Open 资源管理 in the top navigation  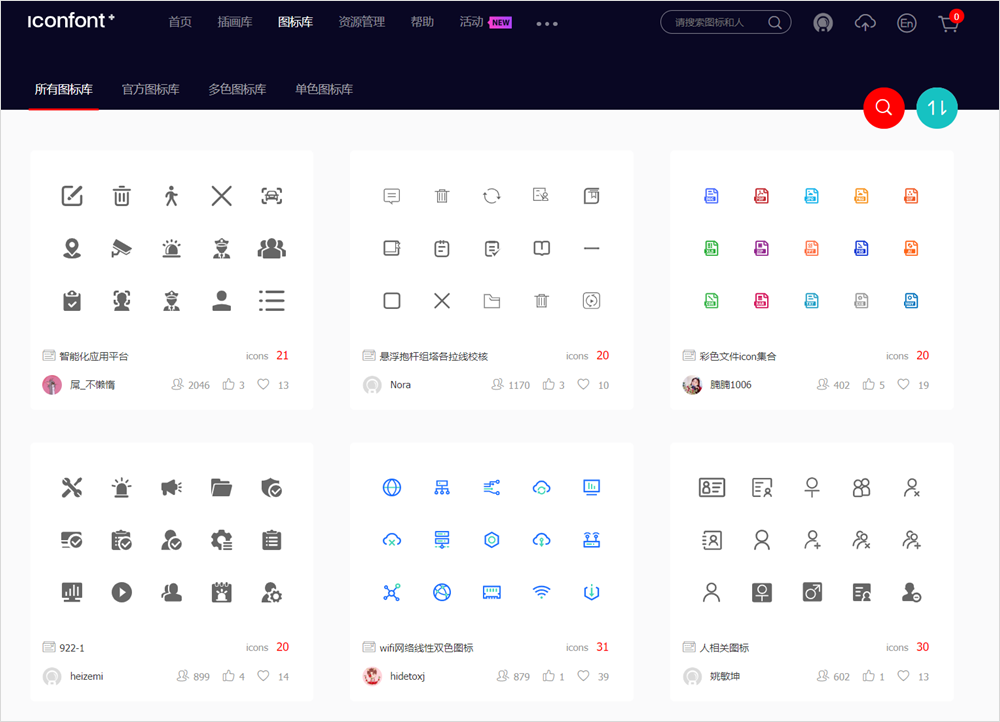pyautogui.click(x=362, y=22)
